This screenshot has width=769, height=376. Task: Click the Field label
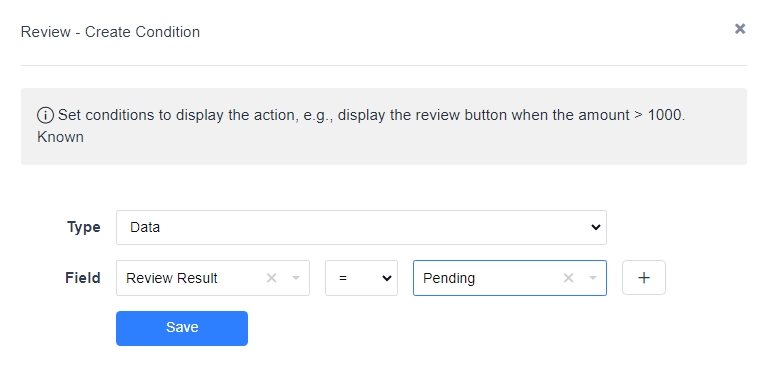[x=83, y=278]
